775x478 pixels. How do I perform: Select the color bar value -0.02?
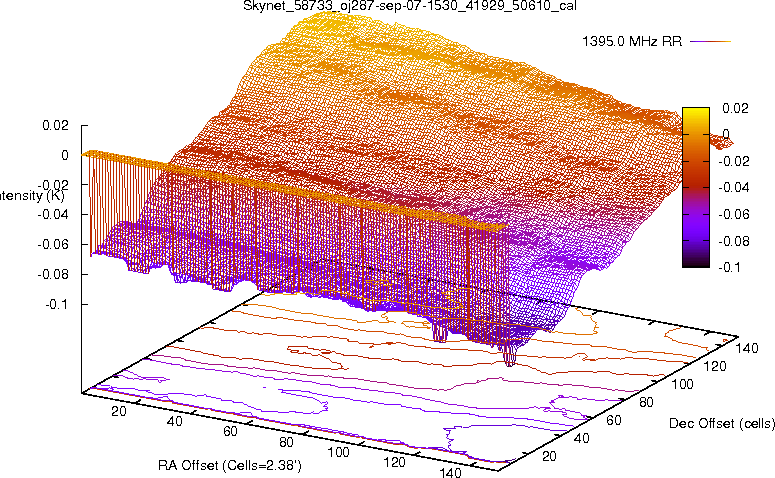[733, 161]
